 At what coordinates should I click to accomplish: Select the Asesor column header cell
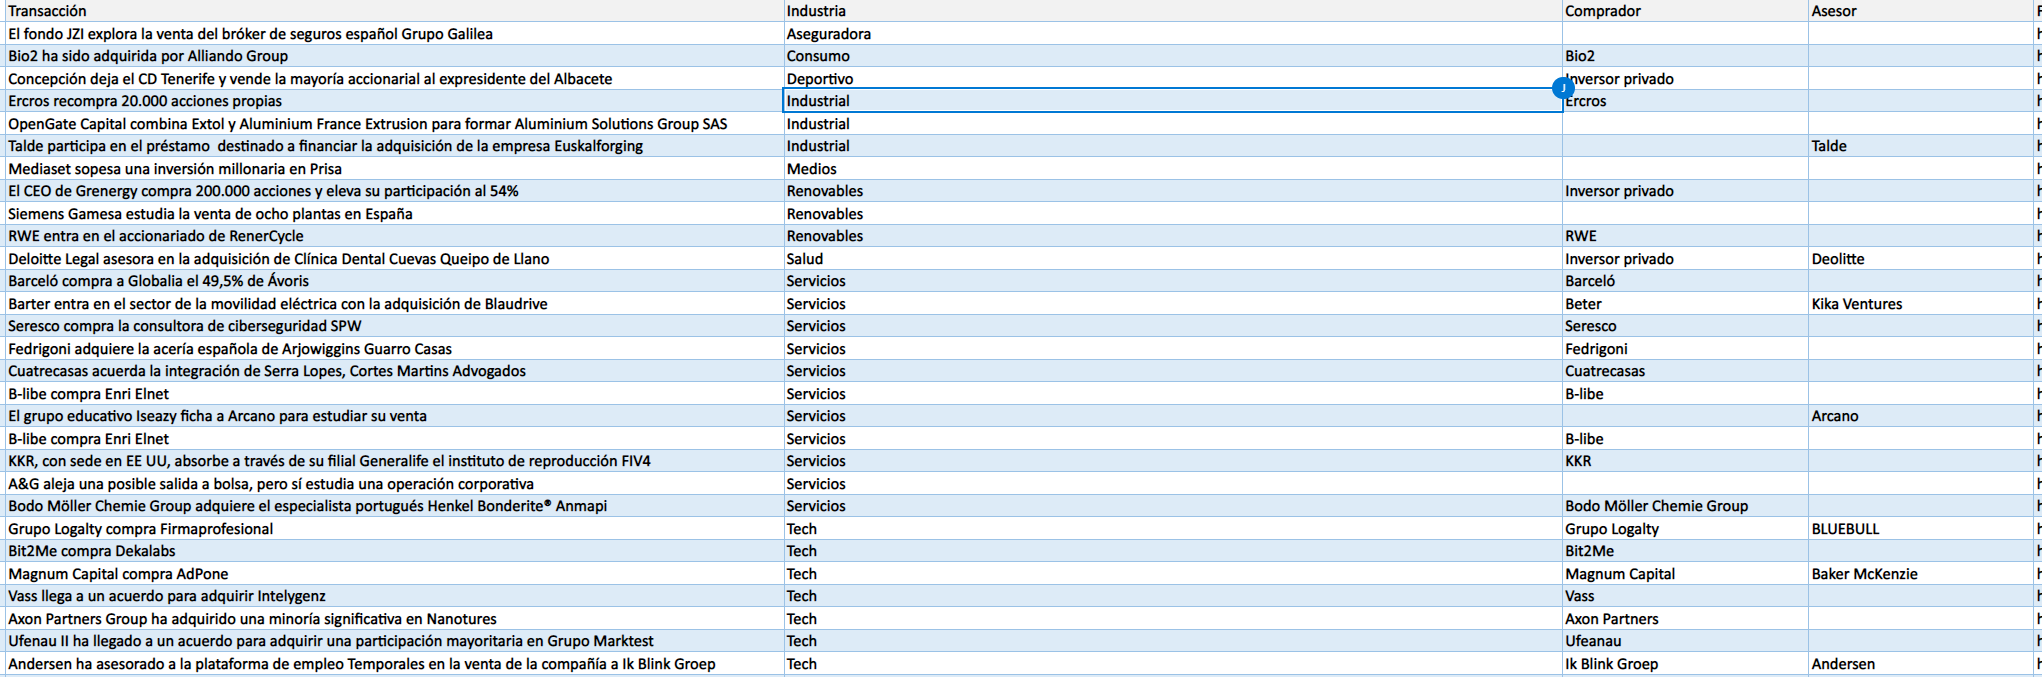[x=1921, y=11]
